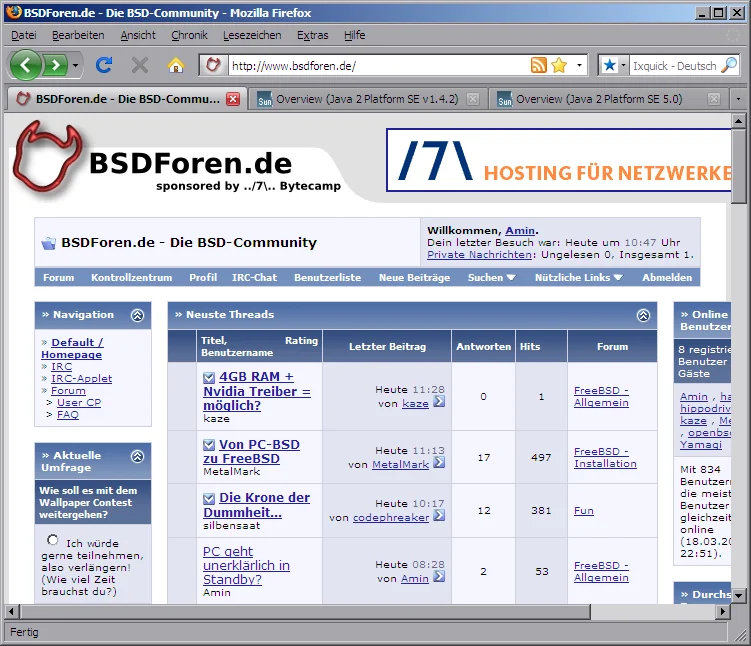Click the thread icon next to Die Krone der Dummheit

click(209, 499)
